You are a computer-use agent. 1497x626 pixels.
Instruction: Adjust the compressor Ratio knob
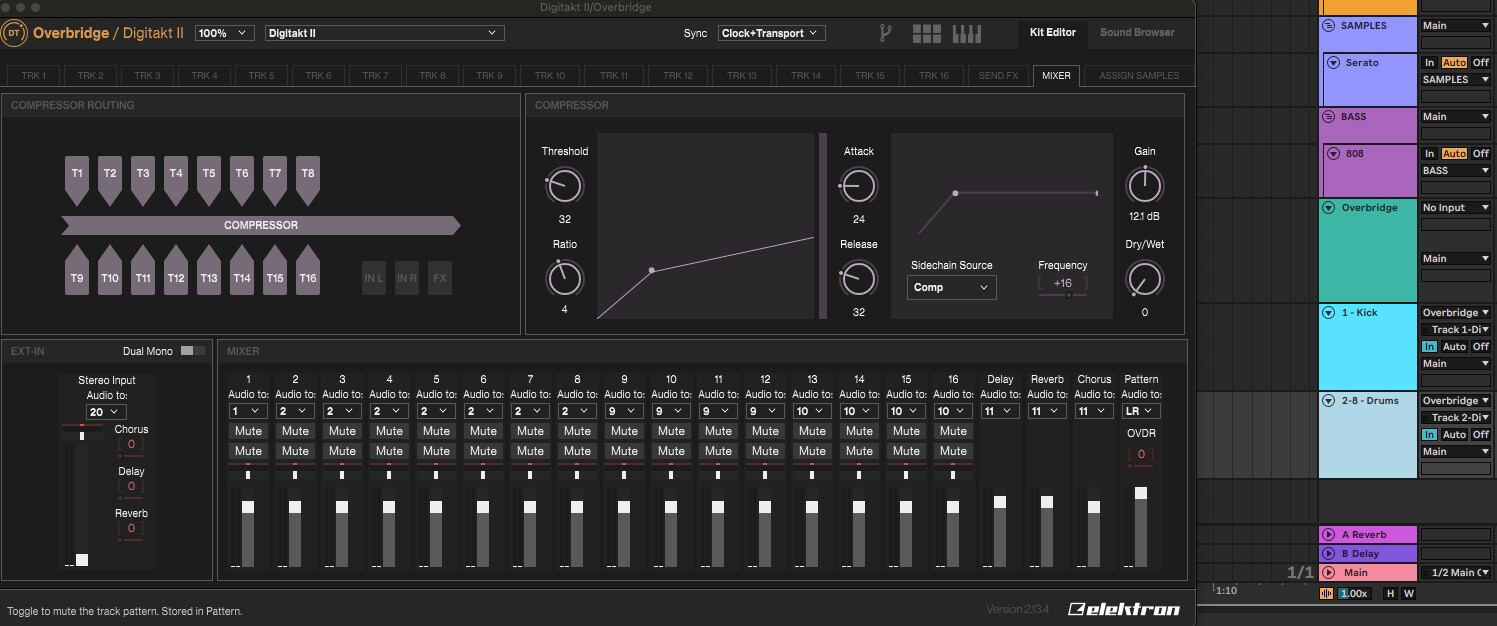(x=564, y=278)
